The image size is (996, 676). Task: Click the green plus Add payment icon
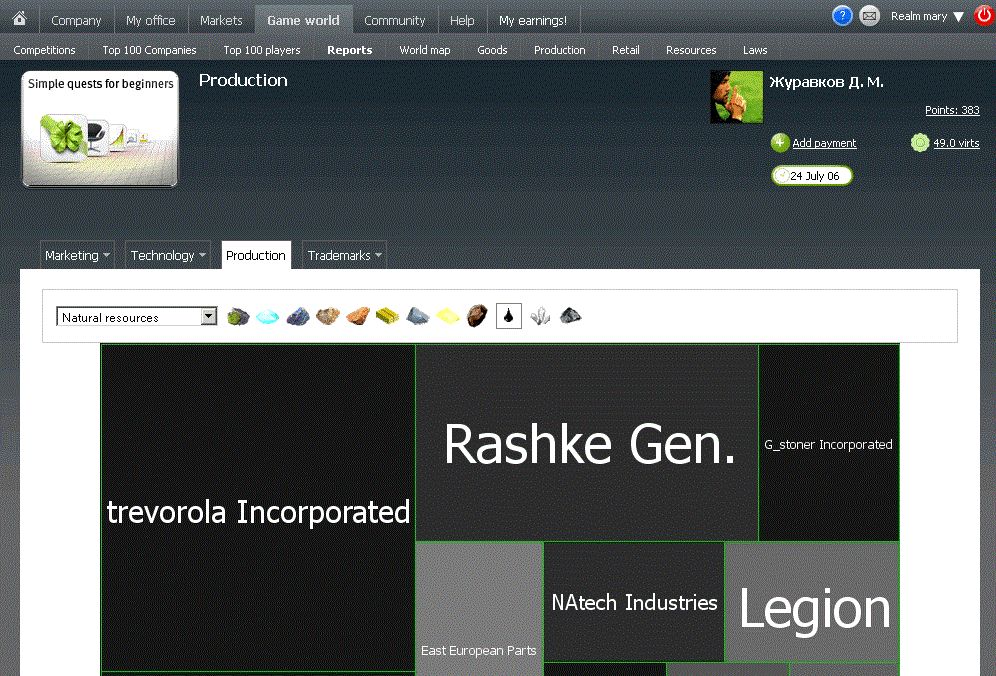tap(780, 143)
